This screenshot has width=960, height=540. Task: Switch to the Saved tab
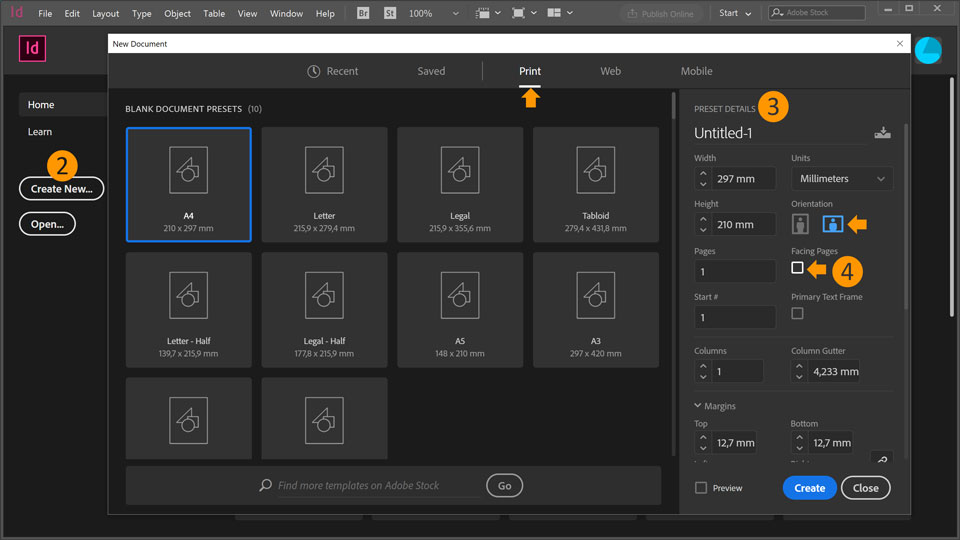431,71
